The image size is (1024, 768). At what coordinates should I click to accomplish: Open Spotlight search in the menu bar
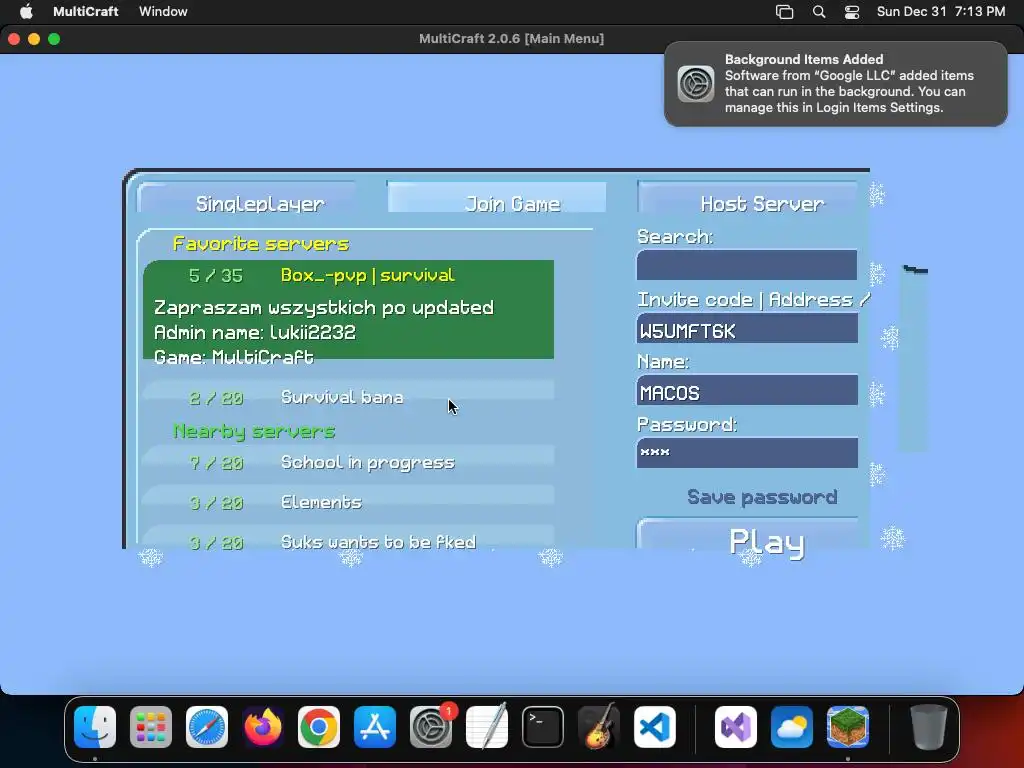[x=818, y=12]
